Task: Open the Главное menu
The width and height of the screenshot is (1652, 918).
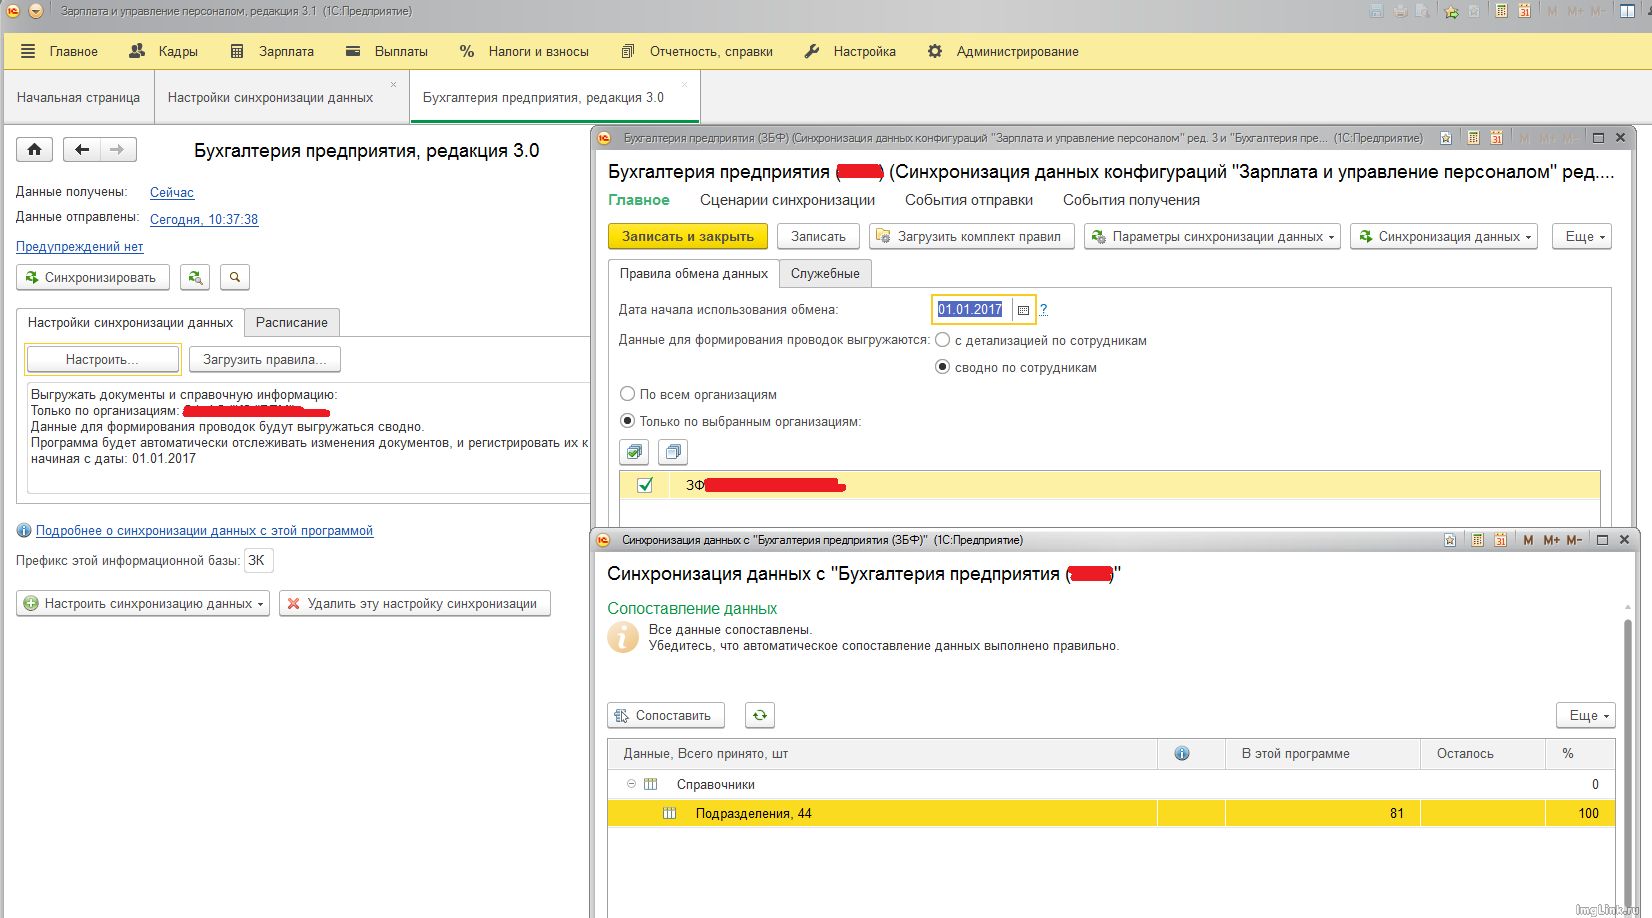Action: [x=60, y=51]
